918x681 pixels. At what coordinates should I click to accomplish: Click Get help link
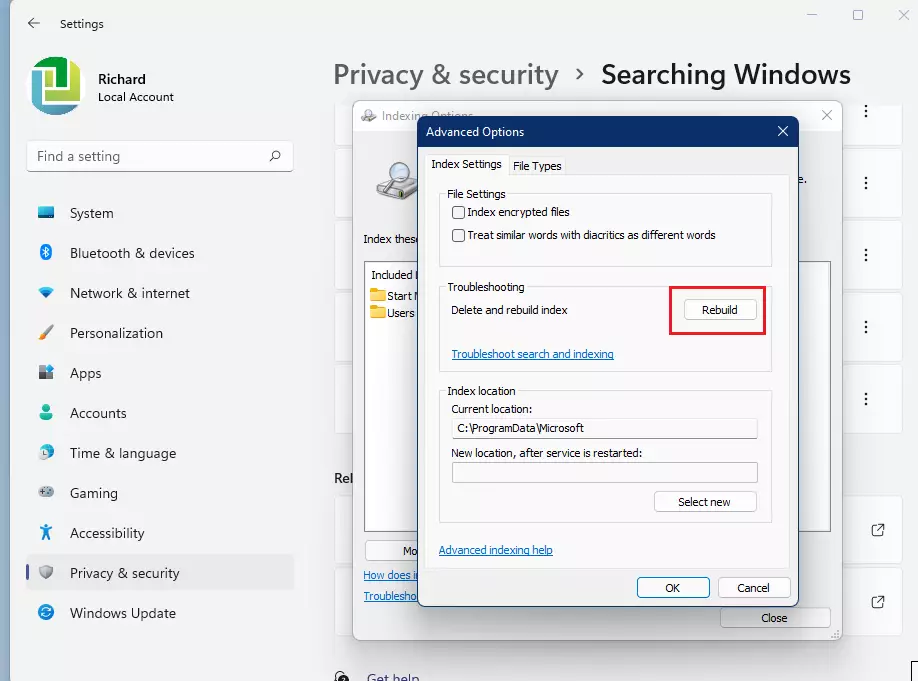coord(393,676)
